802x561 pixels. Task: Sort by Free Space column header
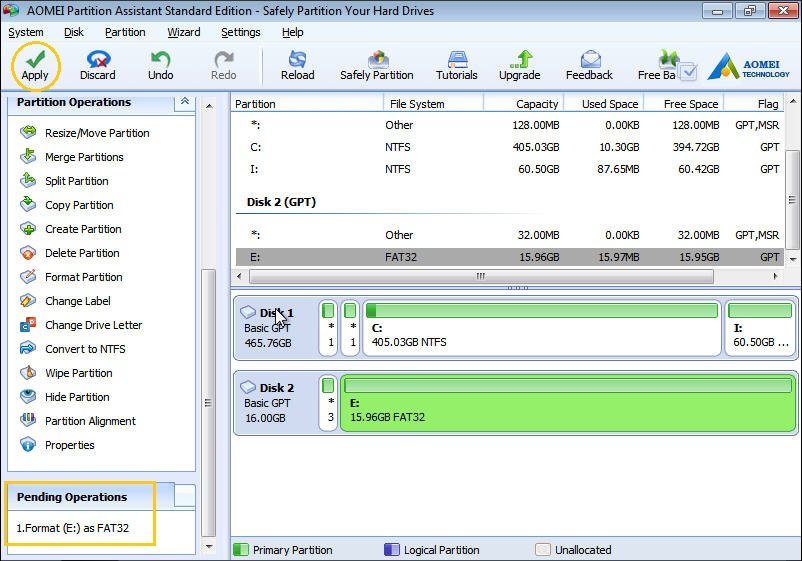coord(684,104)
